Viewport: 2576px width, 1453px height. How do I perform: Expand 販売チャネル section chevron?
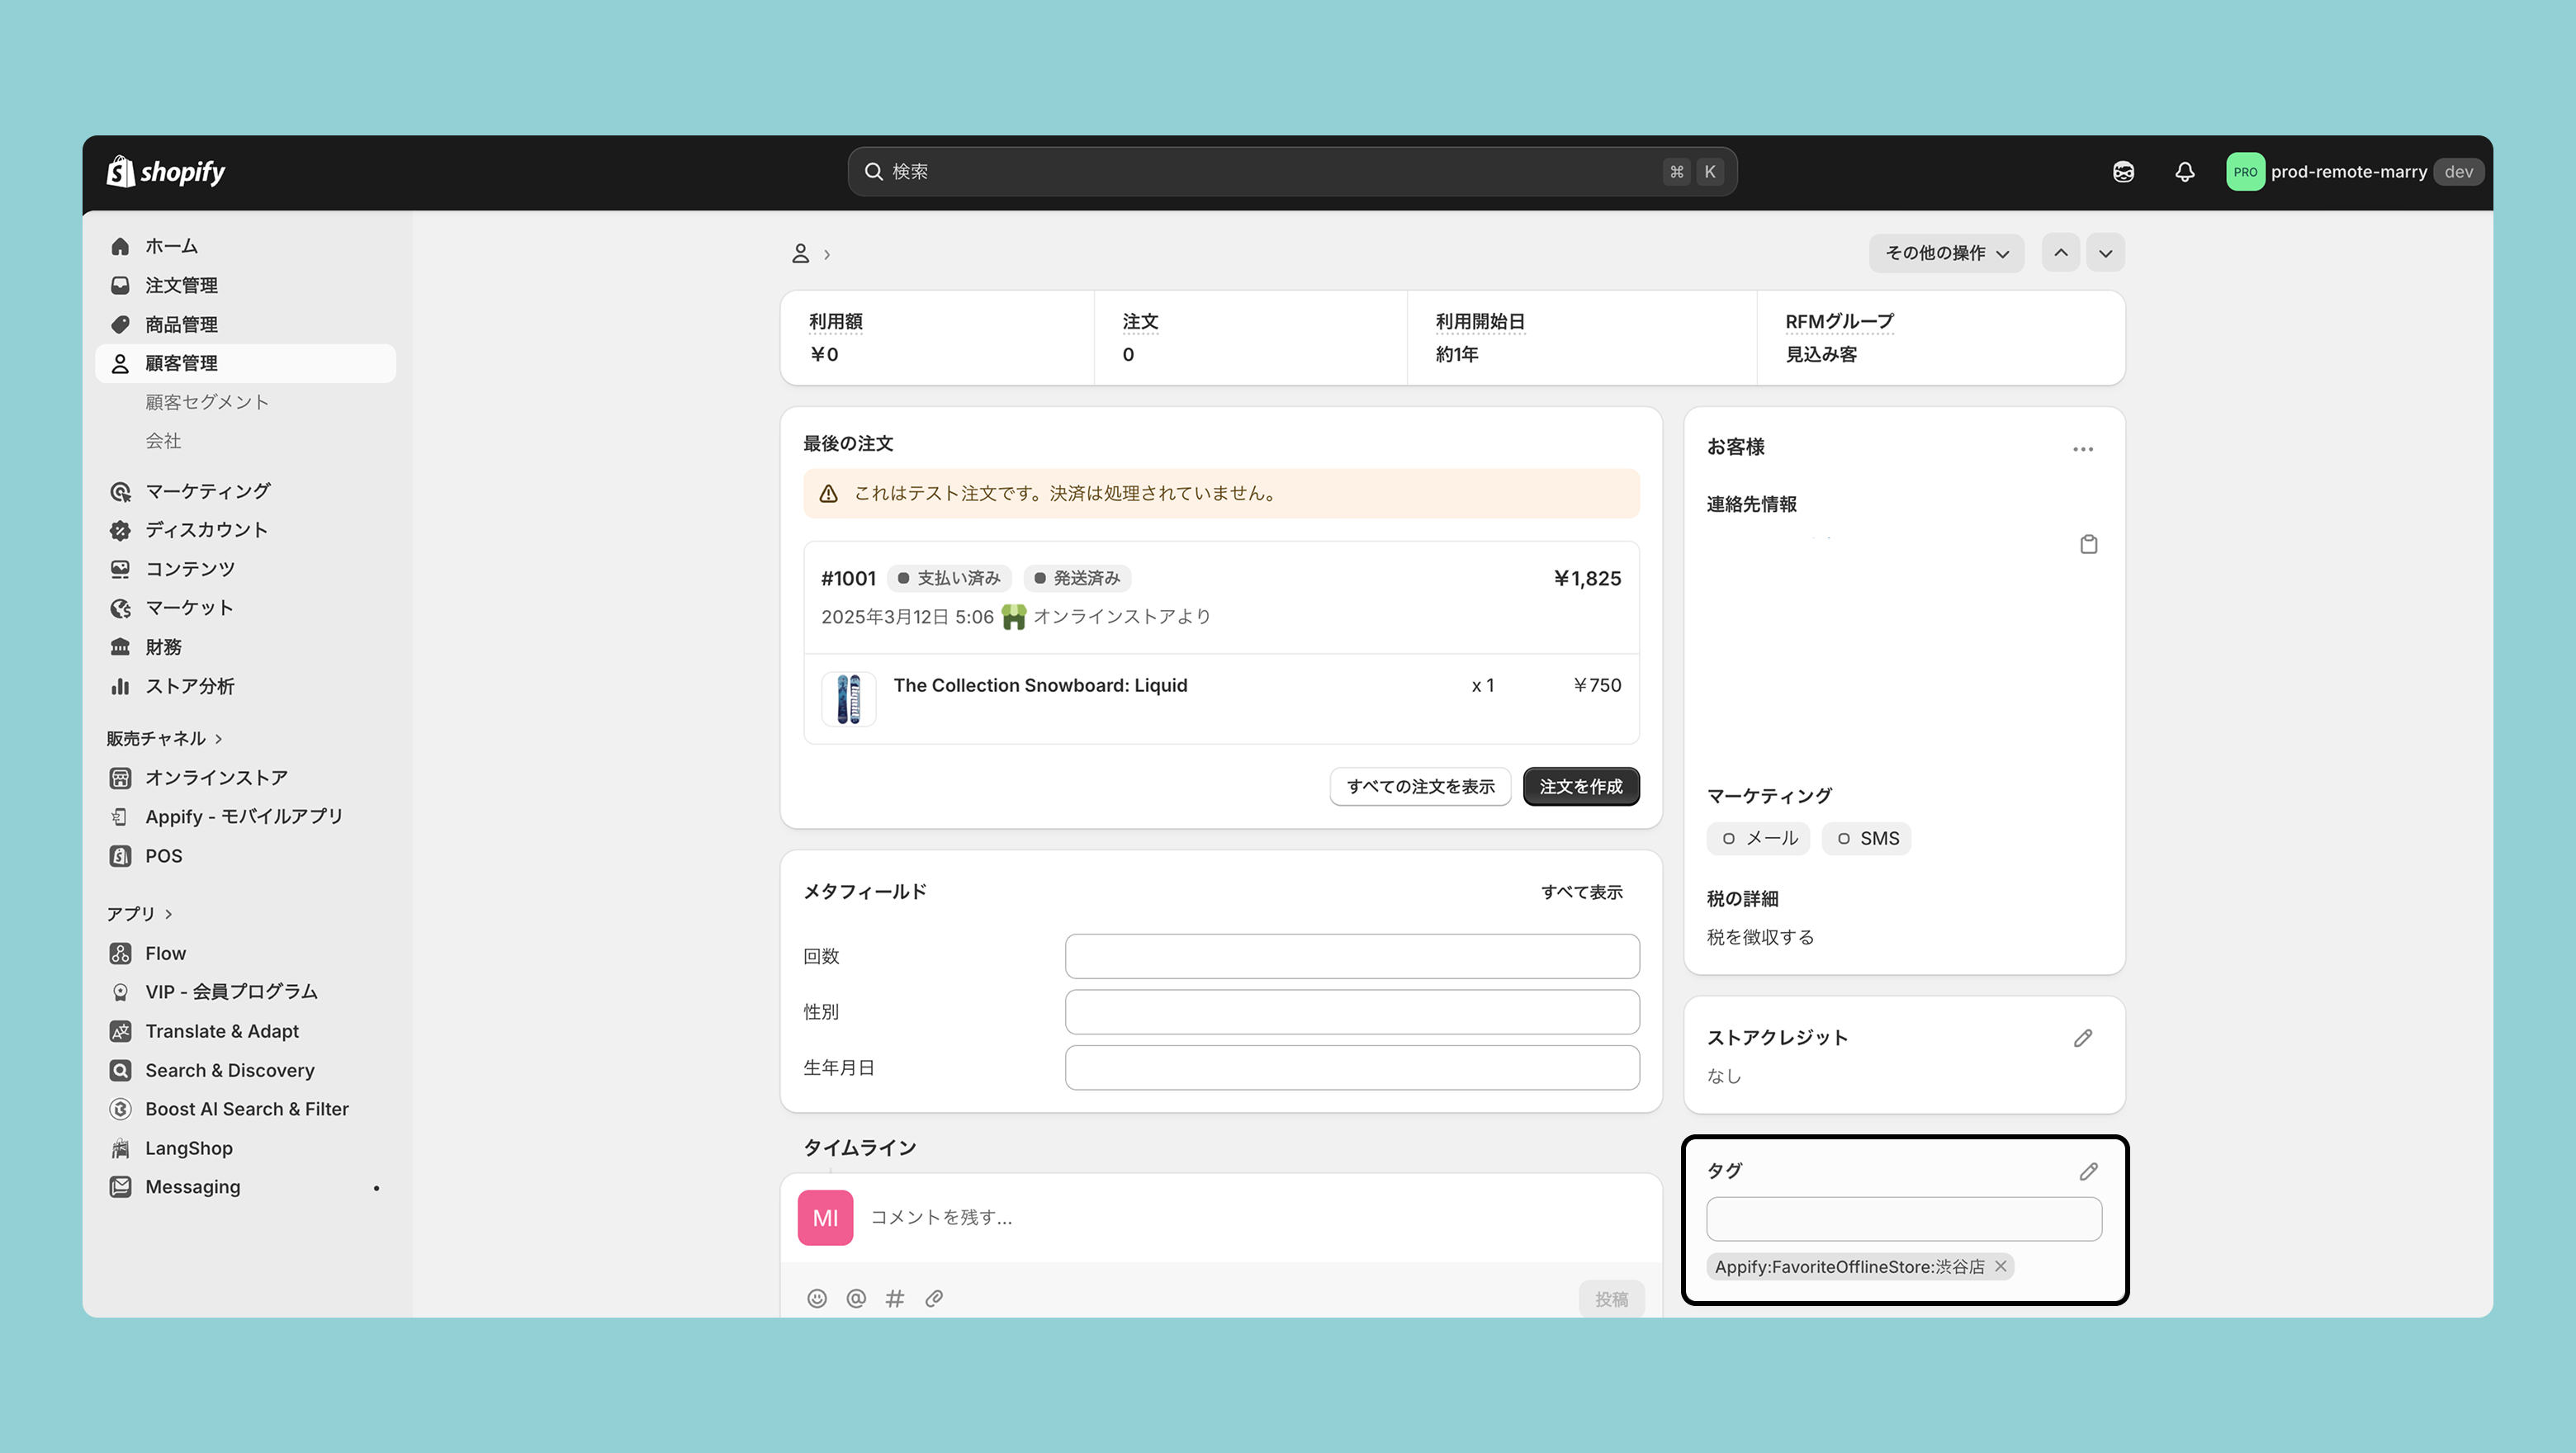[219, 739]
